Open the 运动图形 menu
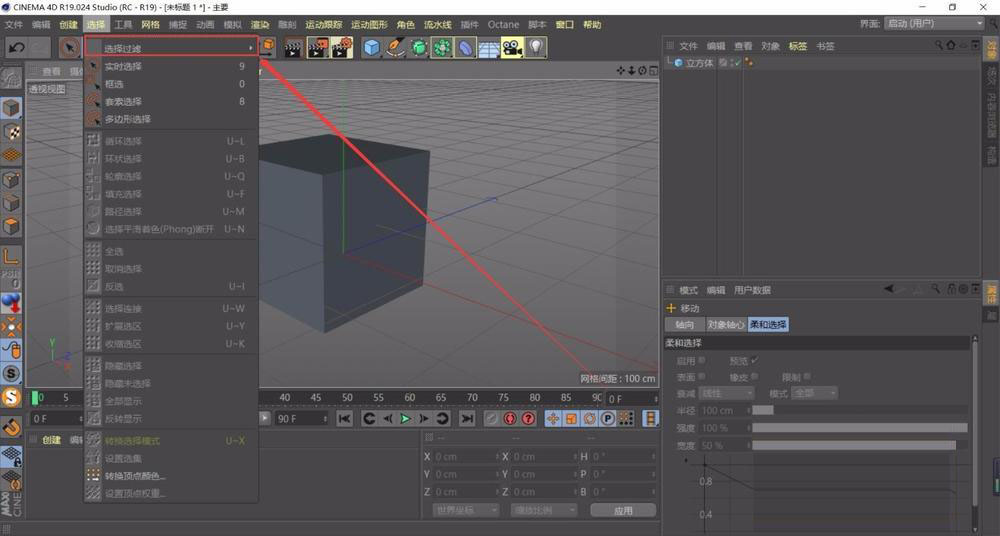This screenshot has height=536, width=1000. click(369, 25)
